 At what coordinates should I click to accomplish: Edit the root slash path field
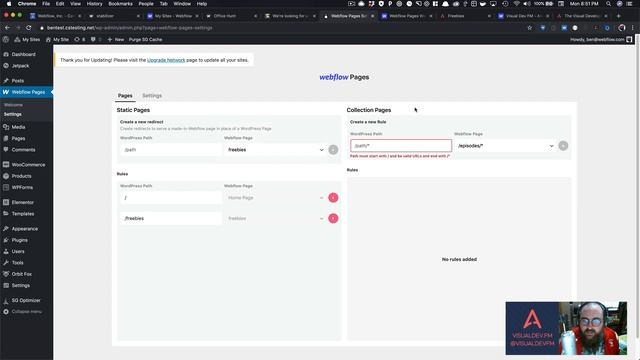pos(171,198)
